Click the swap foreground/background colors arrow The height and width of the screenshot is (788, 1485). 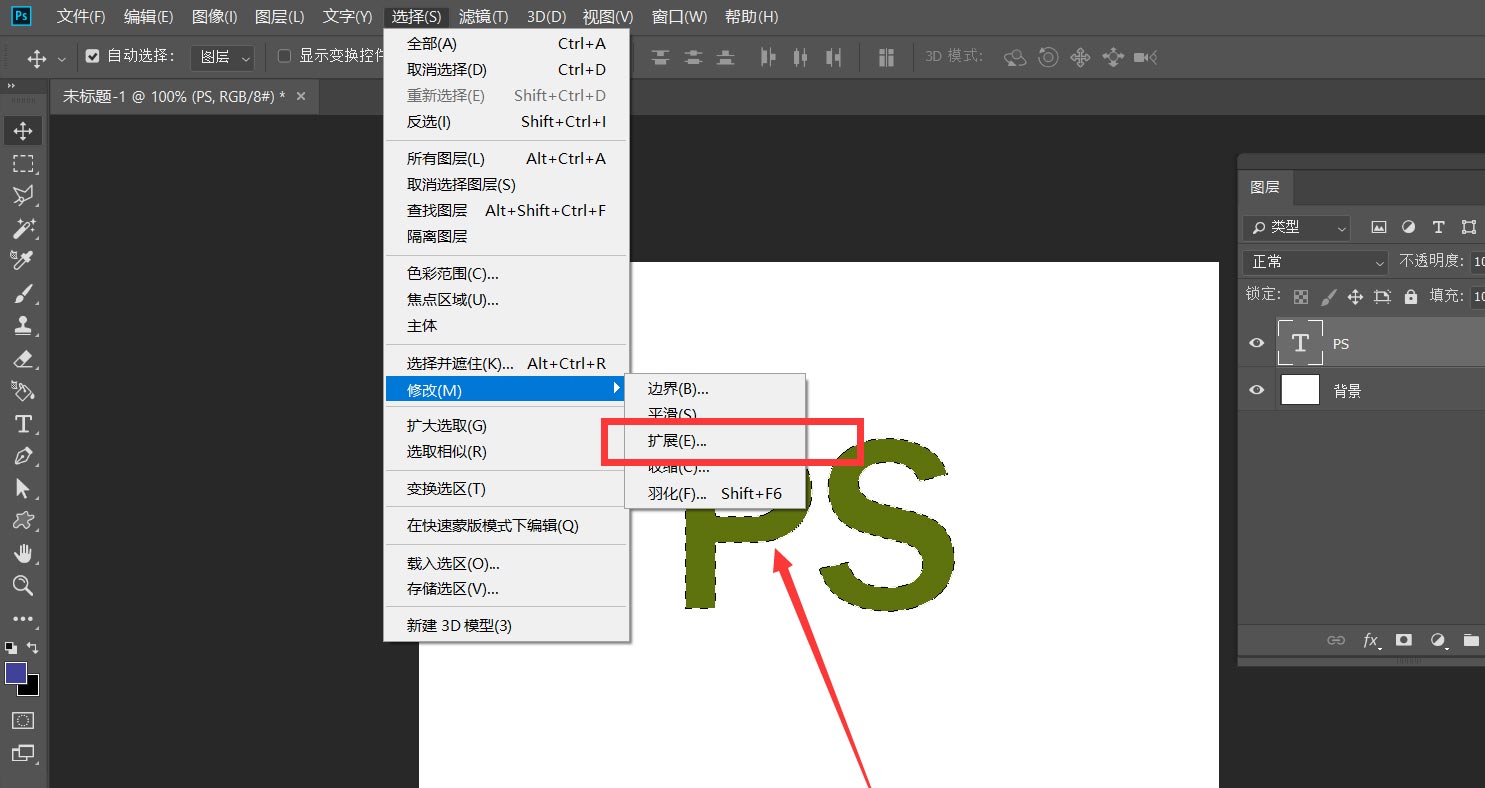pyautogui.click(x=33, y=648)
